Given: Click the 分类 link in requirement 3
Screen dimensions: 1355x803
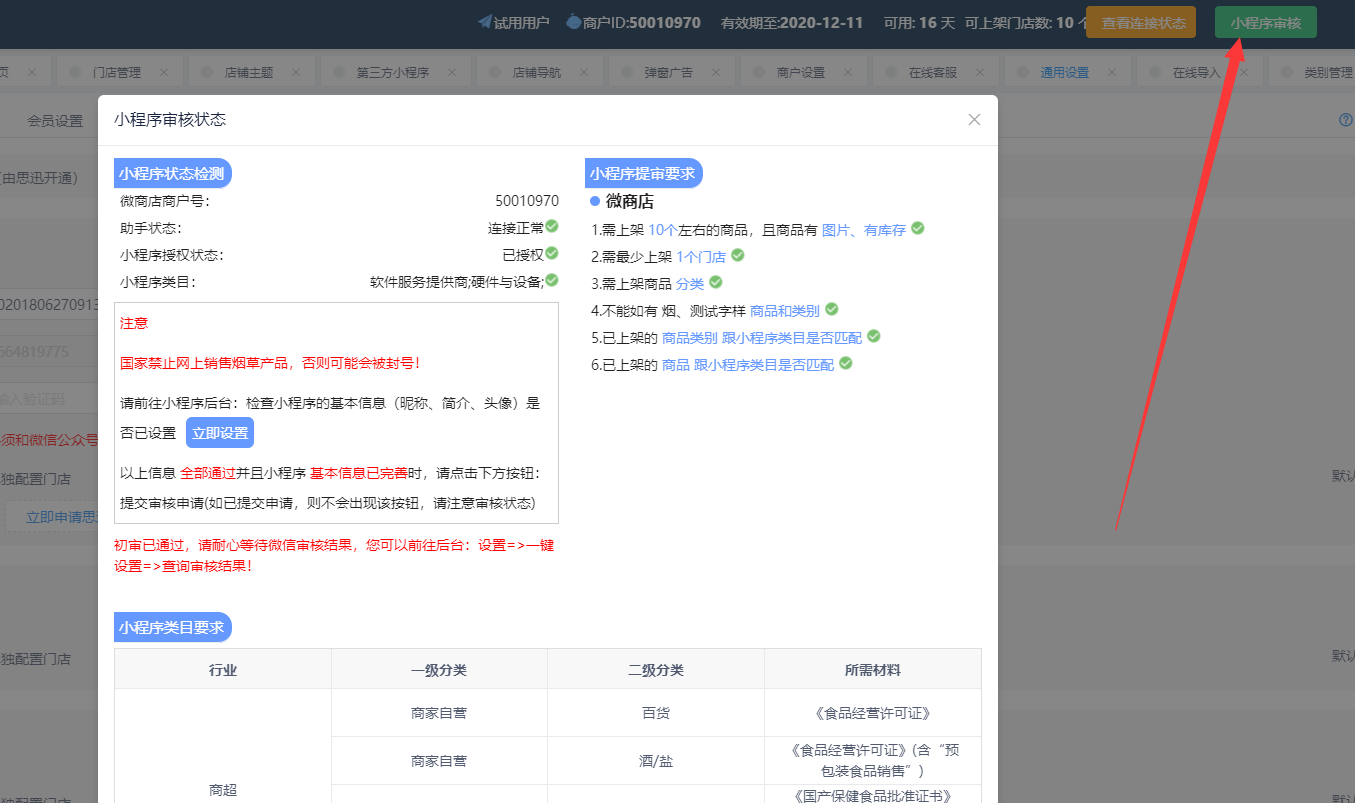Looking at the screenshot, I should click(x=690, y=284).
